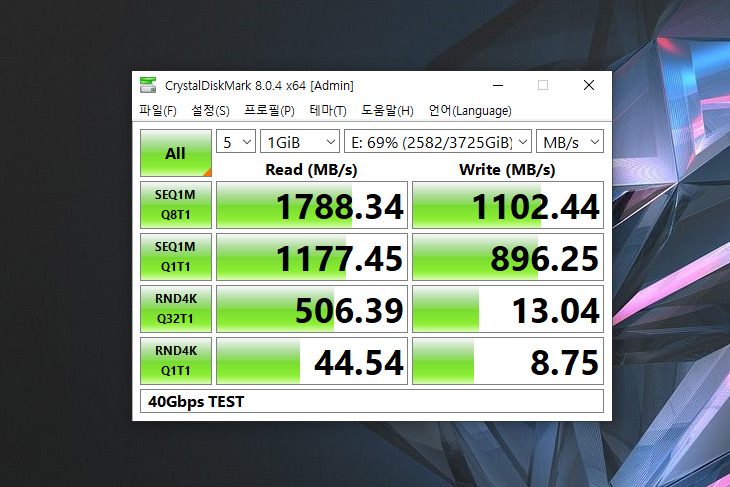Open the drive selector showing E: 69%
The height and width of the screenshot is (487, 730).
click(x=438, y=142)
